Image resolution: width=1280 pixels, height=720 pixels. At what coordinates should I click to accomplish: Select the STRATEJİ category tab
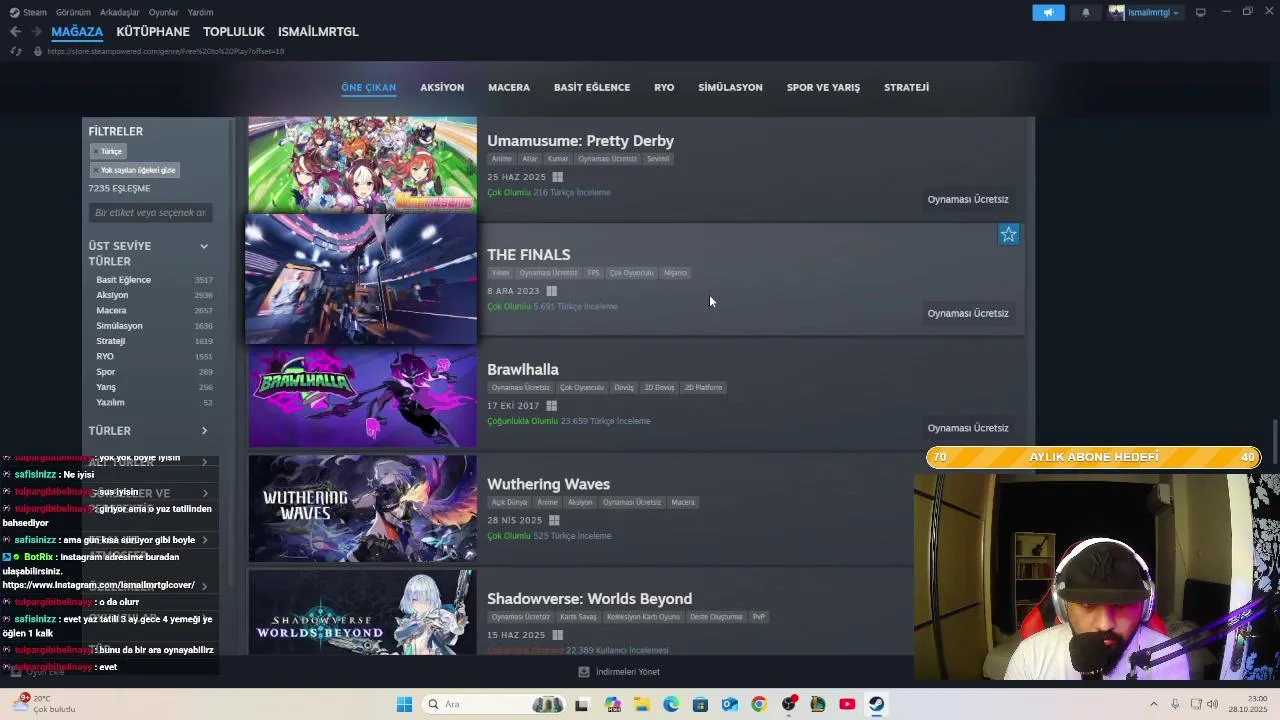pyautogui.click(x=906, y=87)
